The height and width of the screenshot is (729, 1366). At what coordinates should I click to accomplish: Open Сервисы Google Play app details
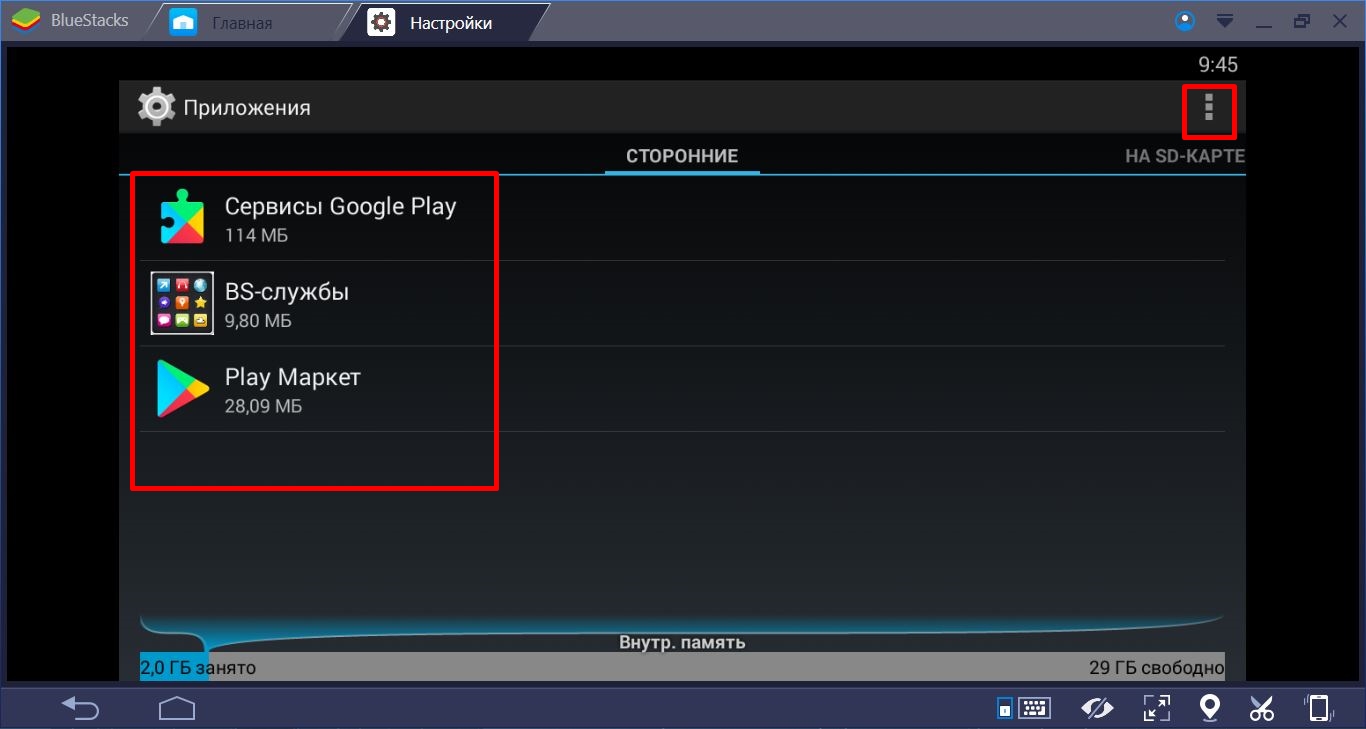click(340, 218)
